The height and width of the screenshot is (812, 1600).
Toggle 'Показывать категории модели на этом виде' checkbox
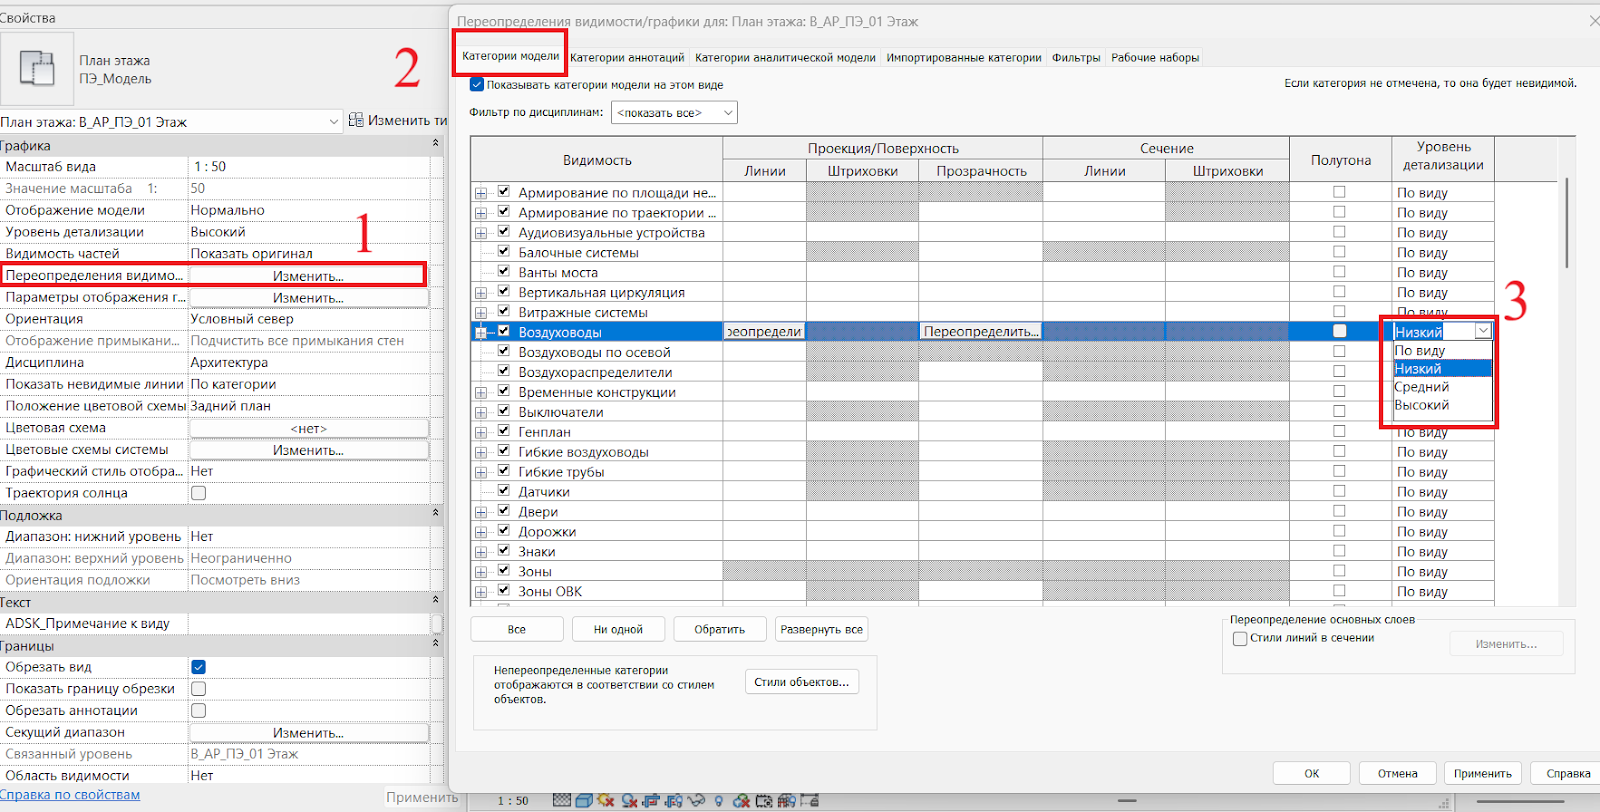[477, 85]
